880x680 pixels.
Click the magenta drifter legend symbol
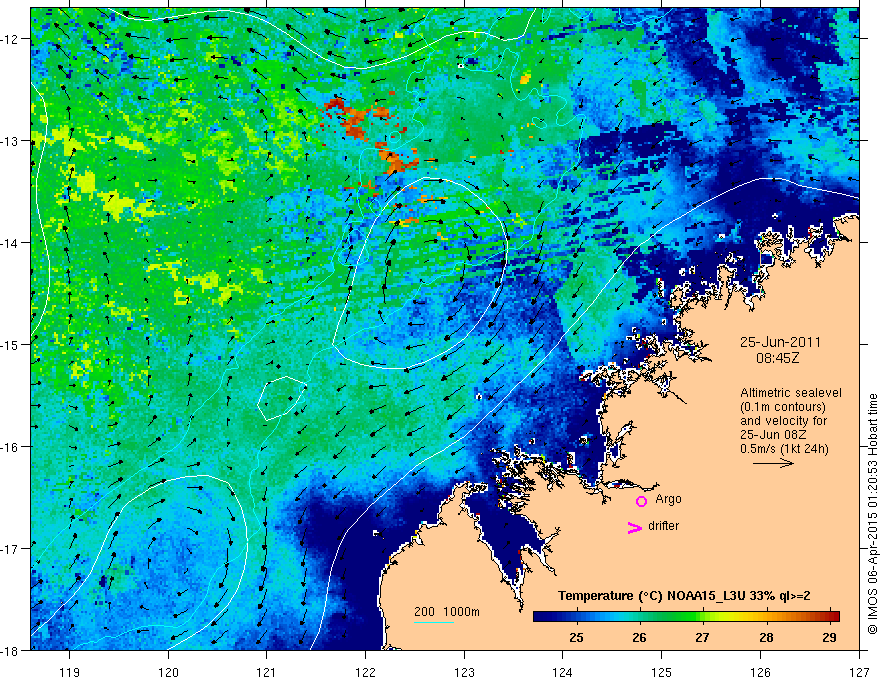tap(635, 527)
